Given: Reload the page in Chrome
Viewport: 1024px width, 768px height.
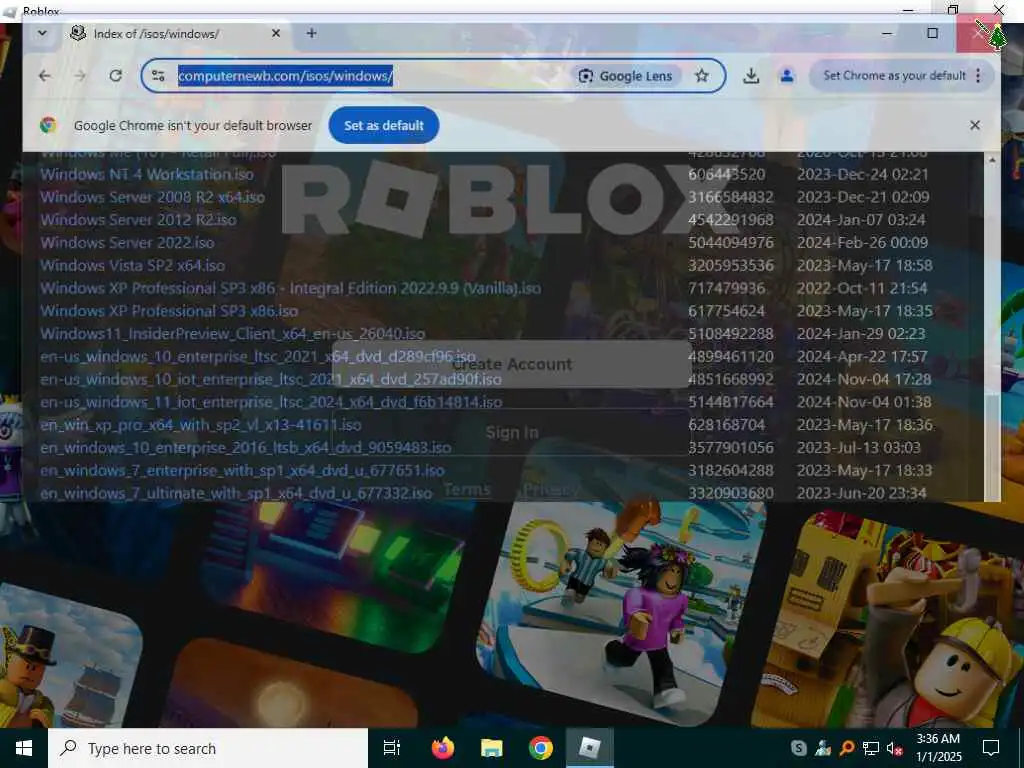Looking at the screenshot, I should [116, 76].
